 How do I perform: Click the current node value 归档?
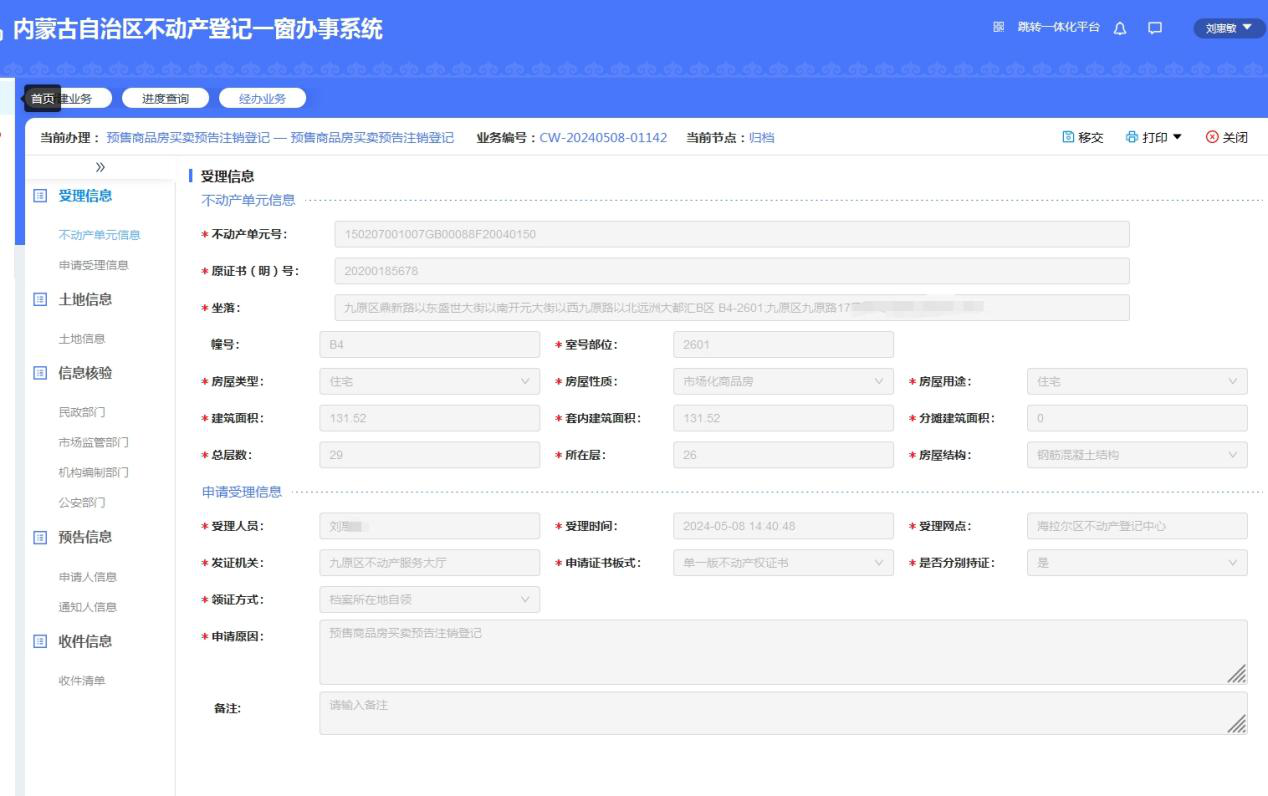[x=762, y=137]
